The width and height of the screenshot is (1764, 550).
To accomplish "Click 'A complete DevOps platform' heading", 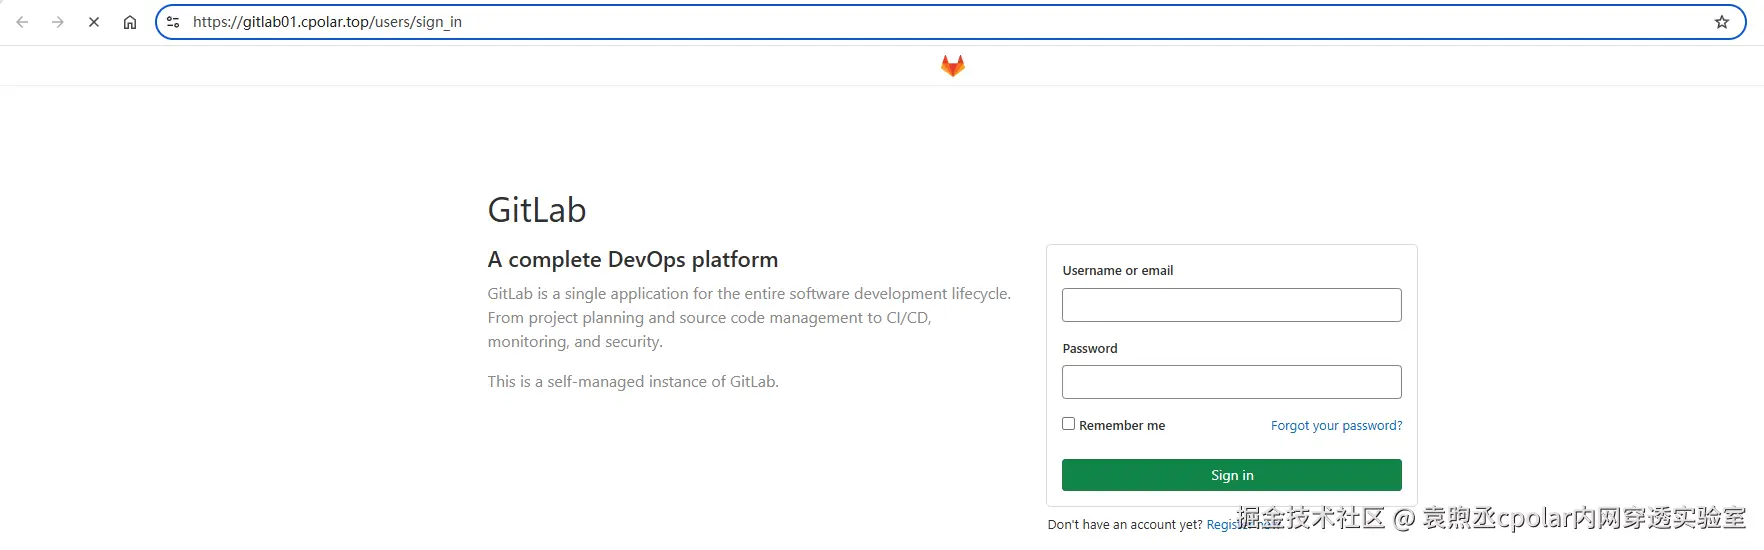I will [633, 260].
